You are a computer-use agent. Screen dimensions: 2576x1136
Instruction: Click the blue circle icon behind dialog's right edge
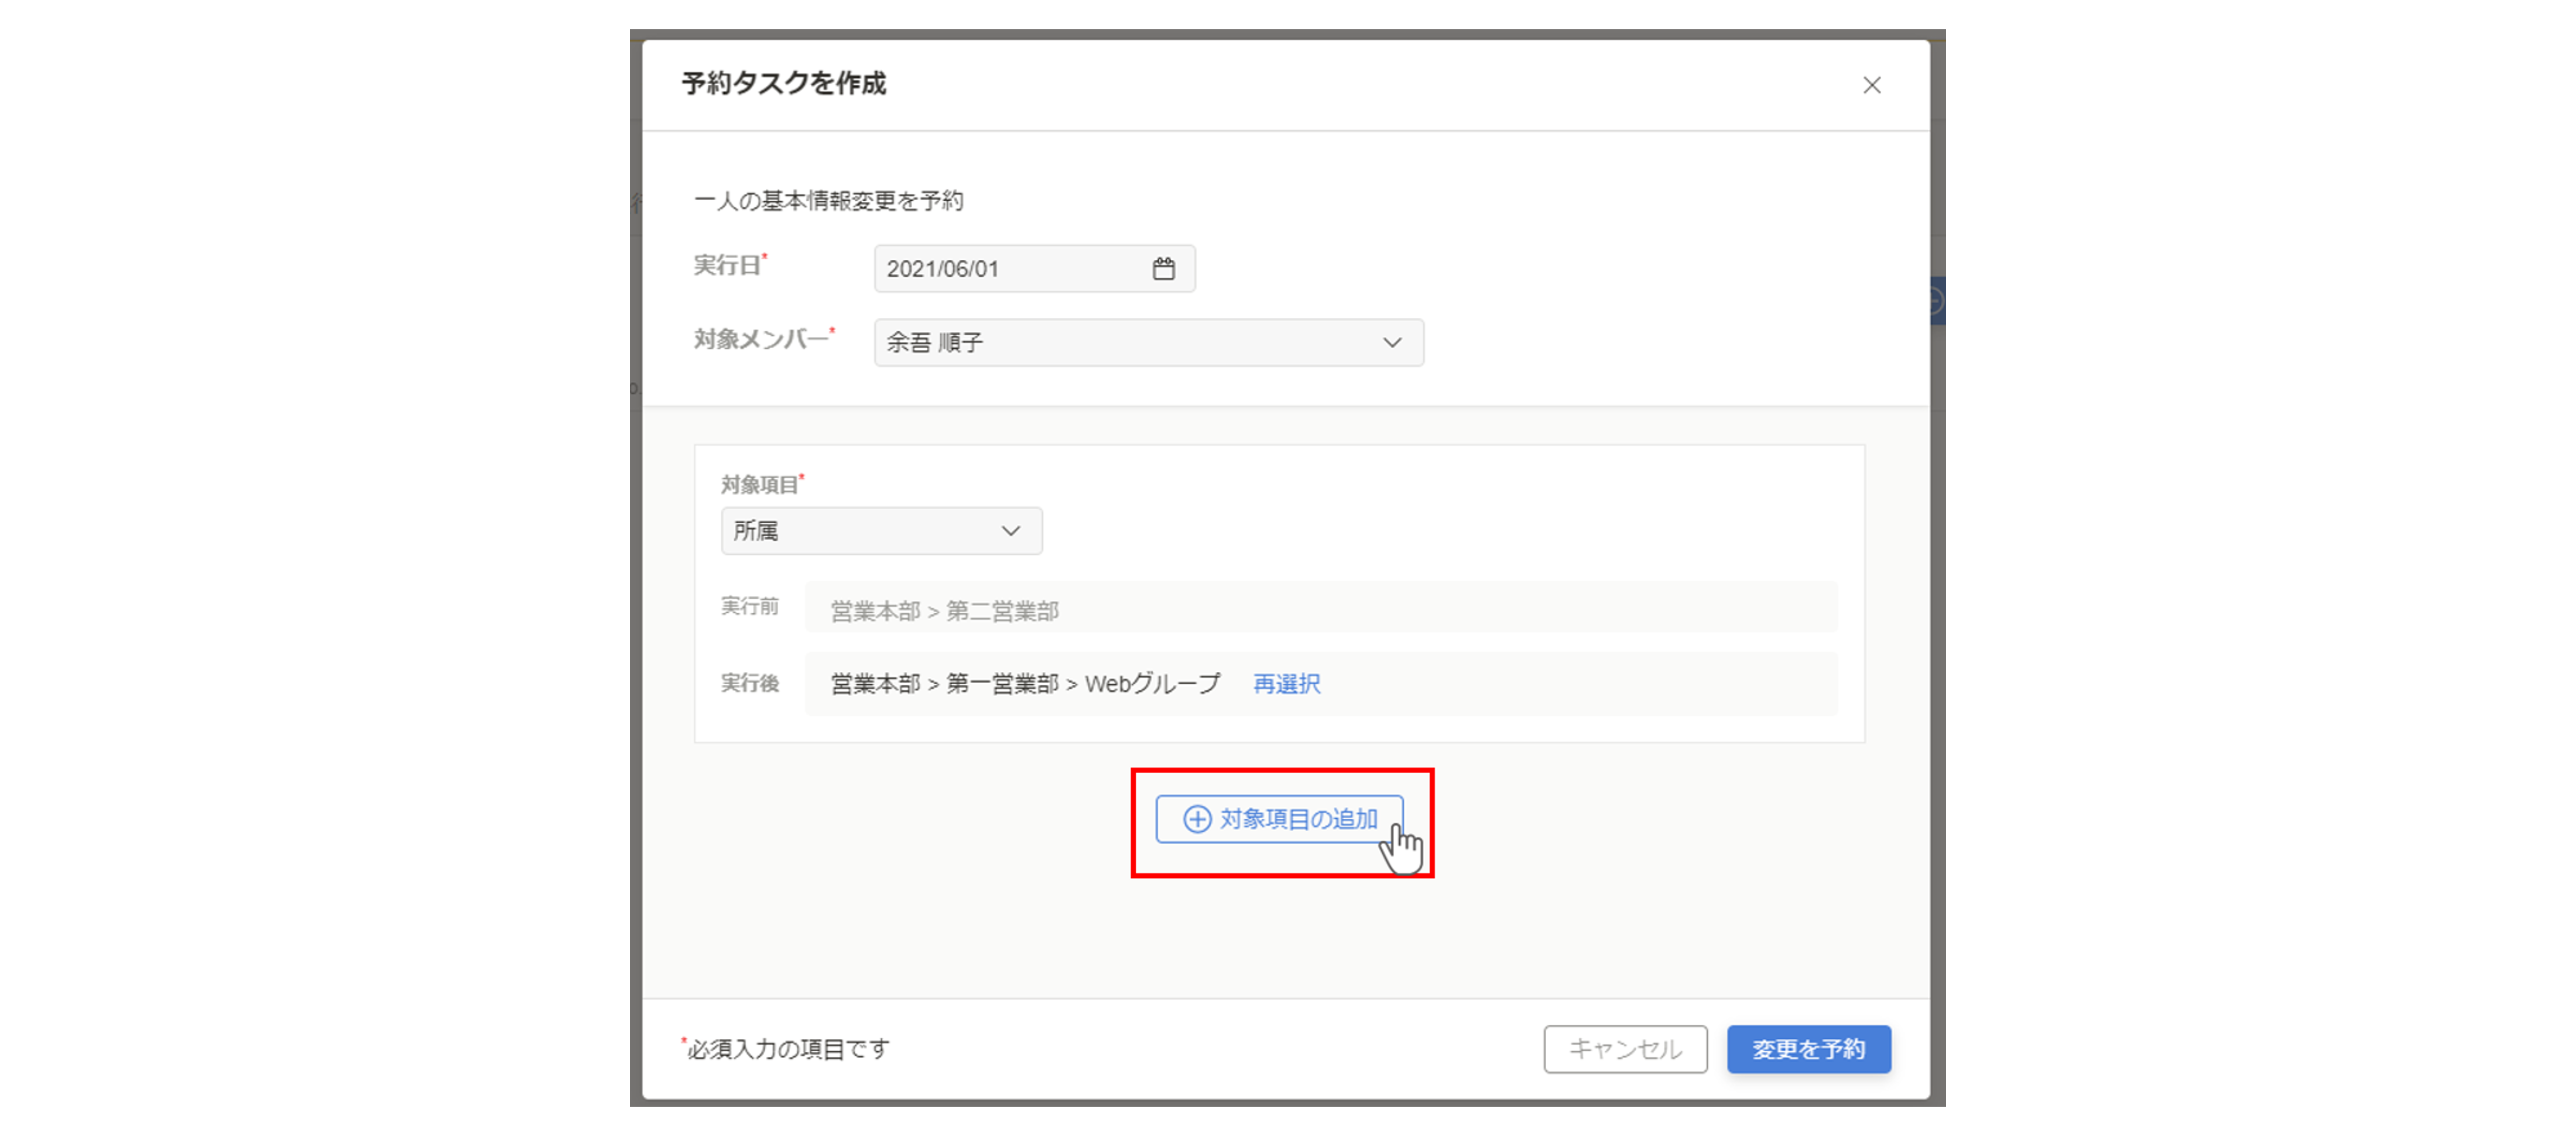click(x=1936, y=301)
